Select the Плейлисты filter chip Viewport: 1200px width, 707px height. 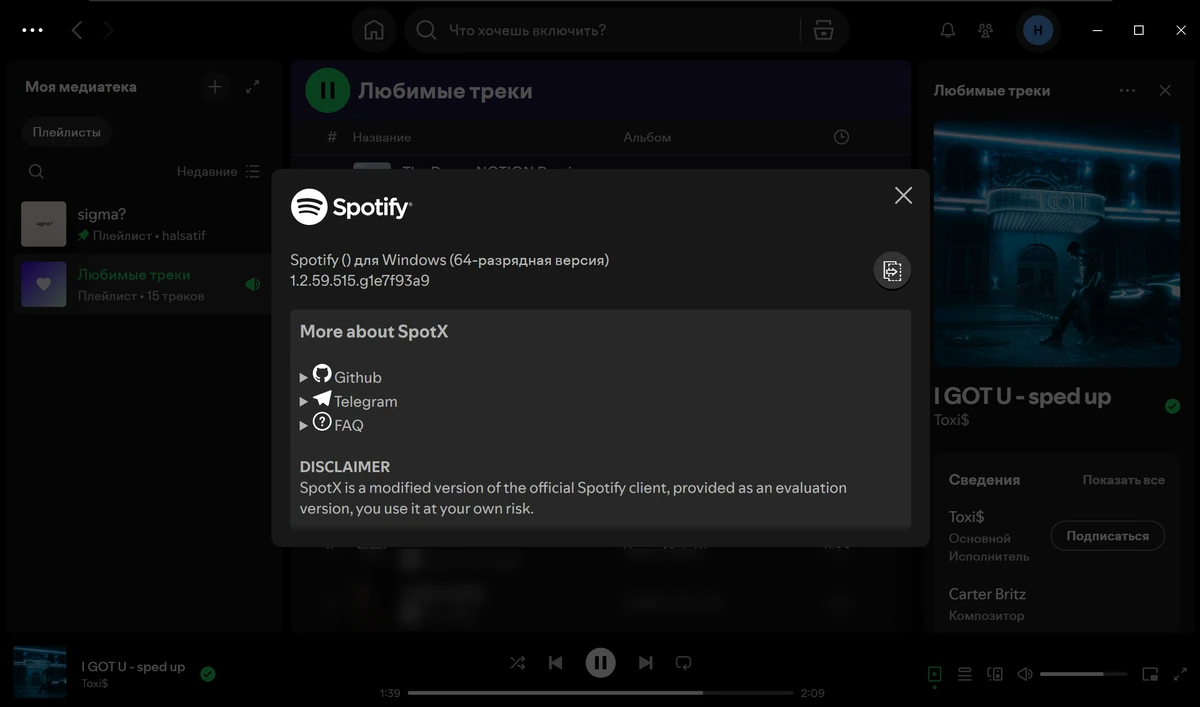66,131
